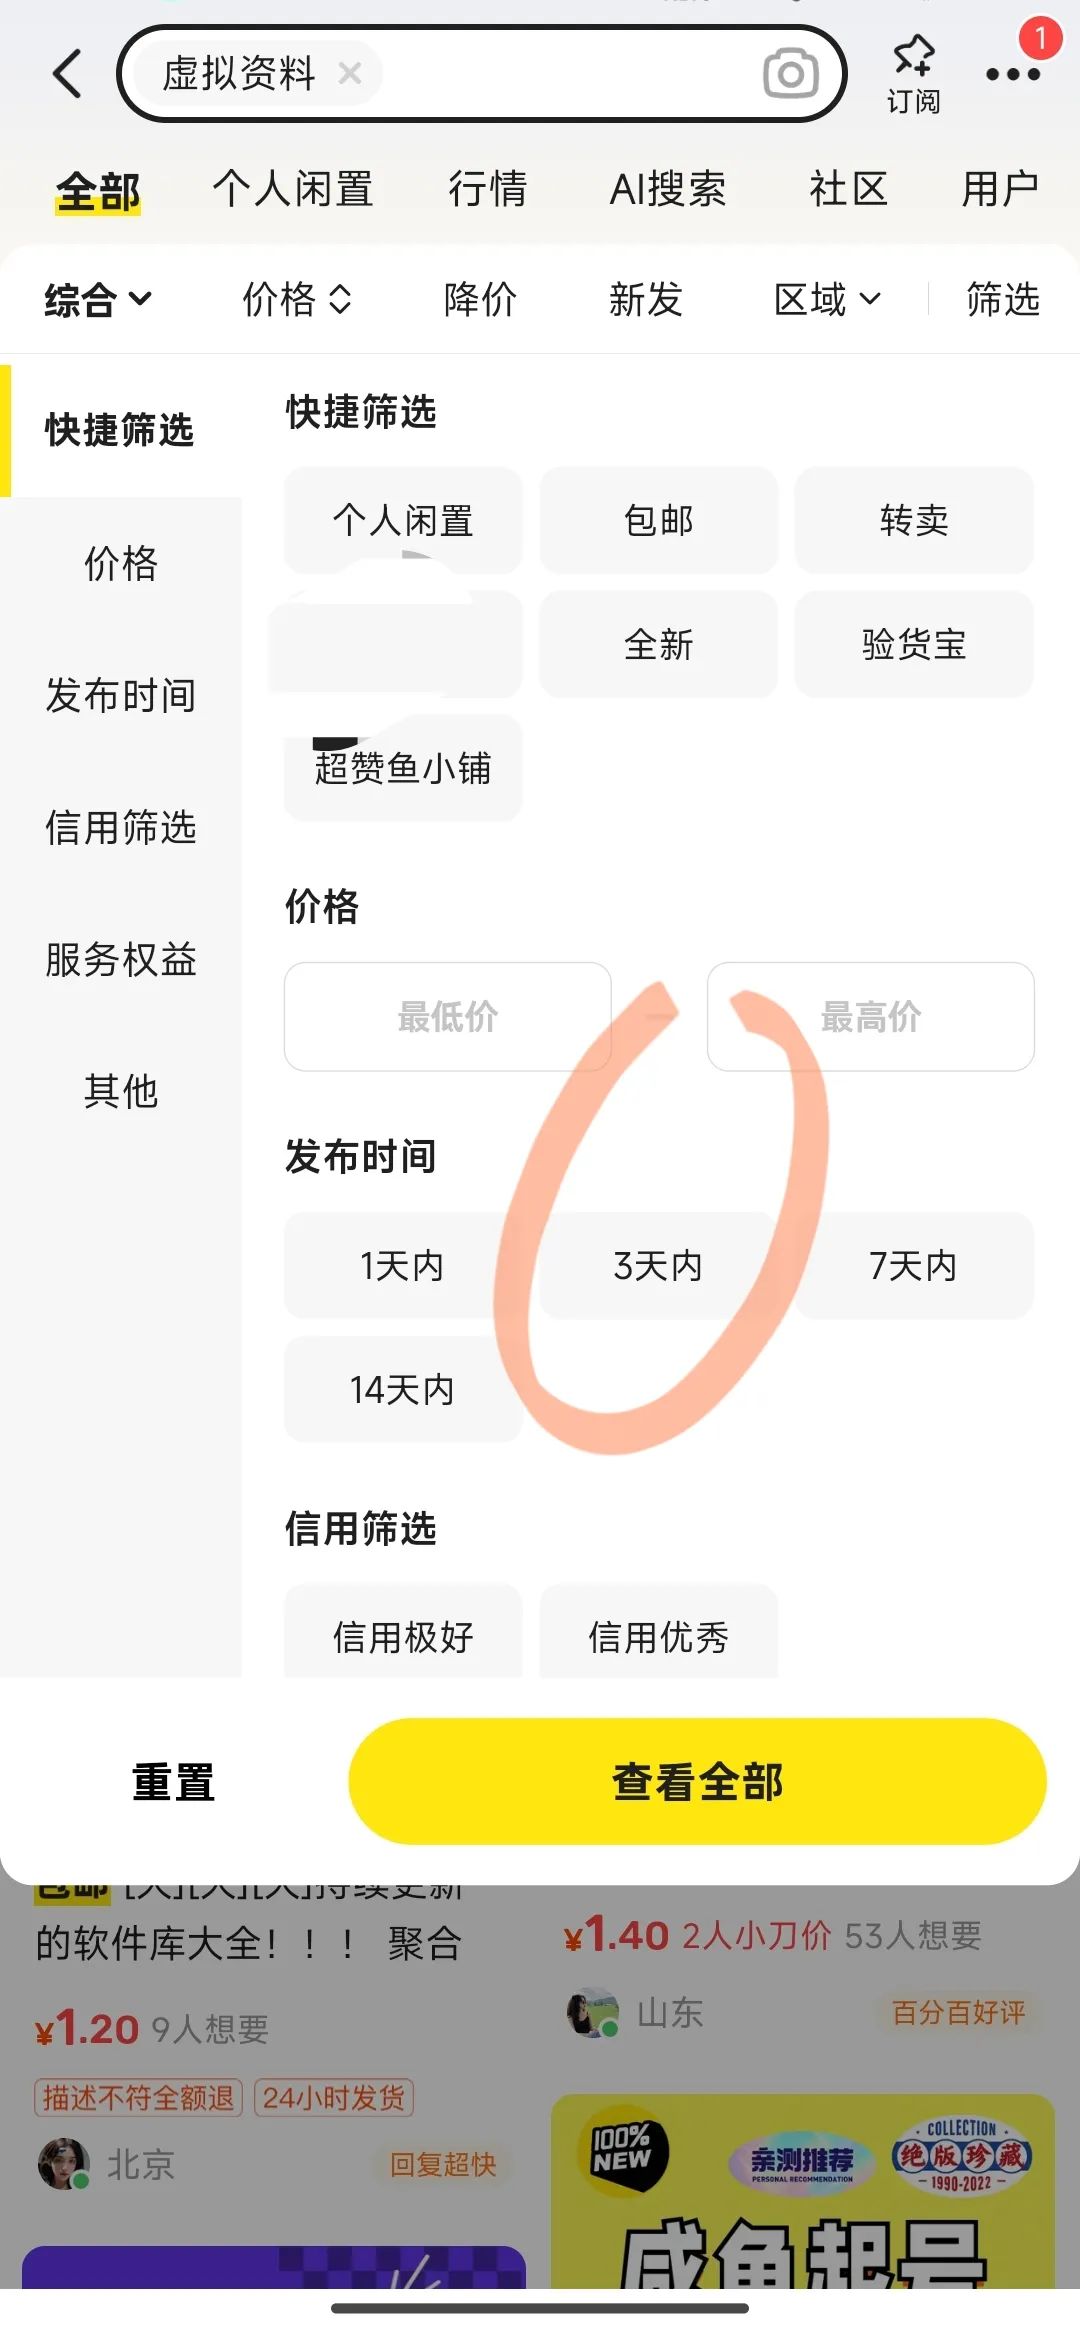Choose 3天内 publish time option

point(658,1266)
